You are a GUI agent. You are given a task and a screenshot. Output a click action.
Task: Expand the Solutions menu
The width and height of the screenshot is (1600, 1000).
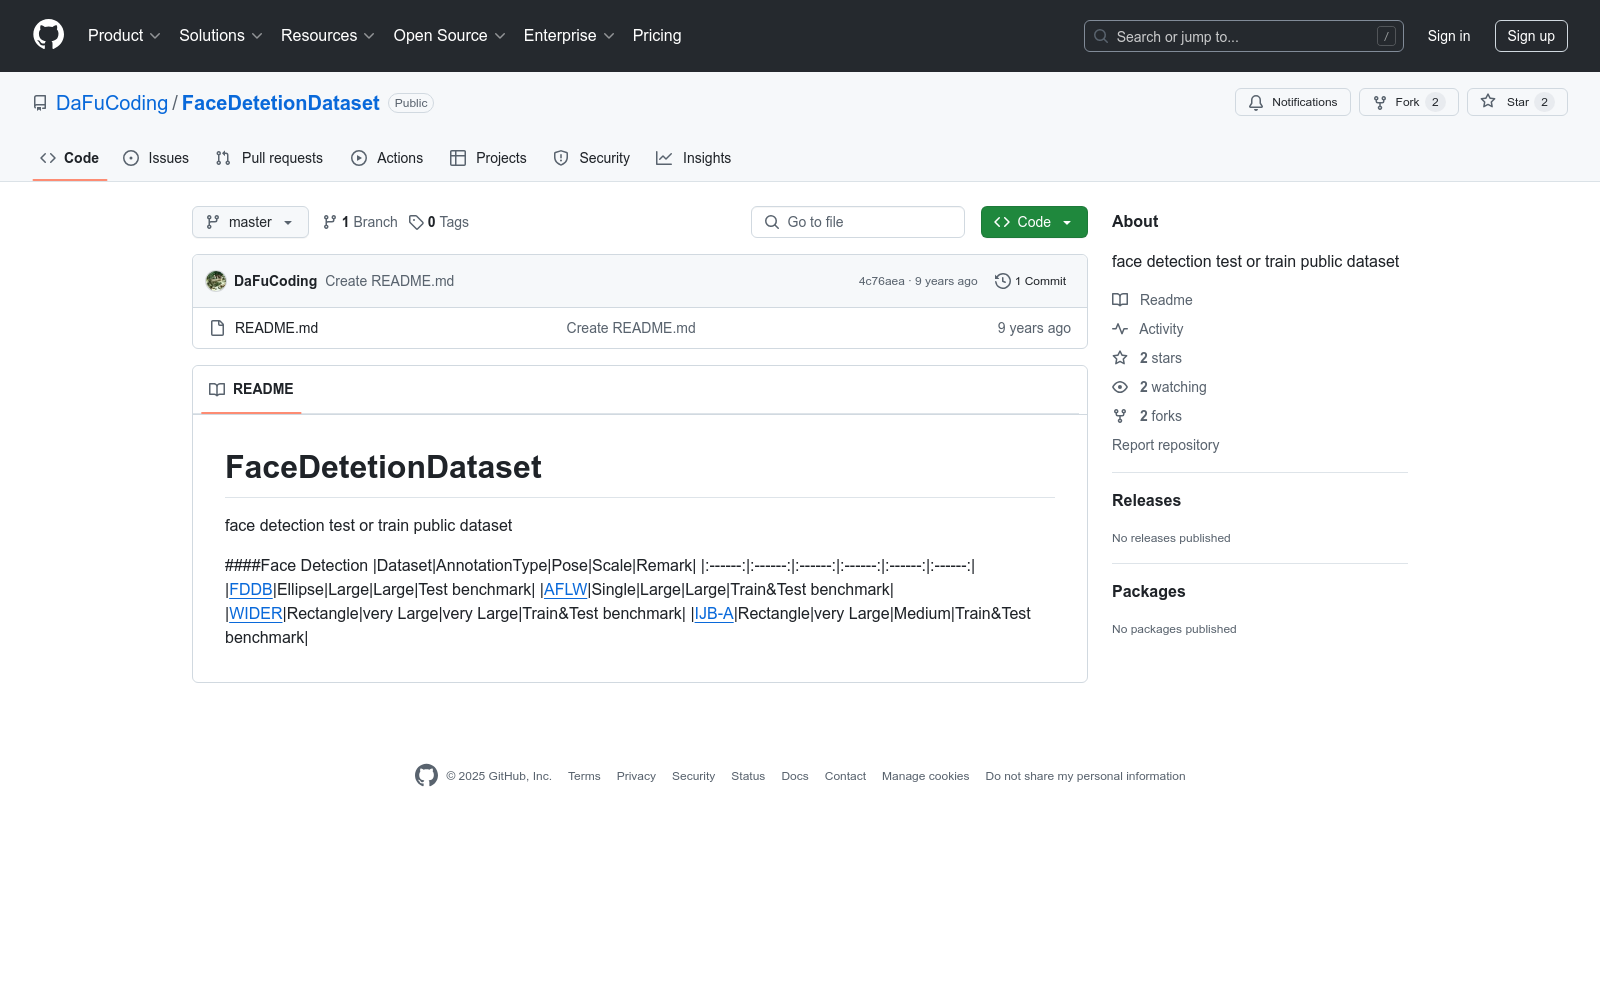[221, 35]
